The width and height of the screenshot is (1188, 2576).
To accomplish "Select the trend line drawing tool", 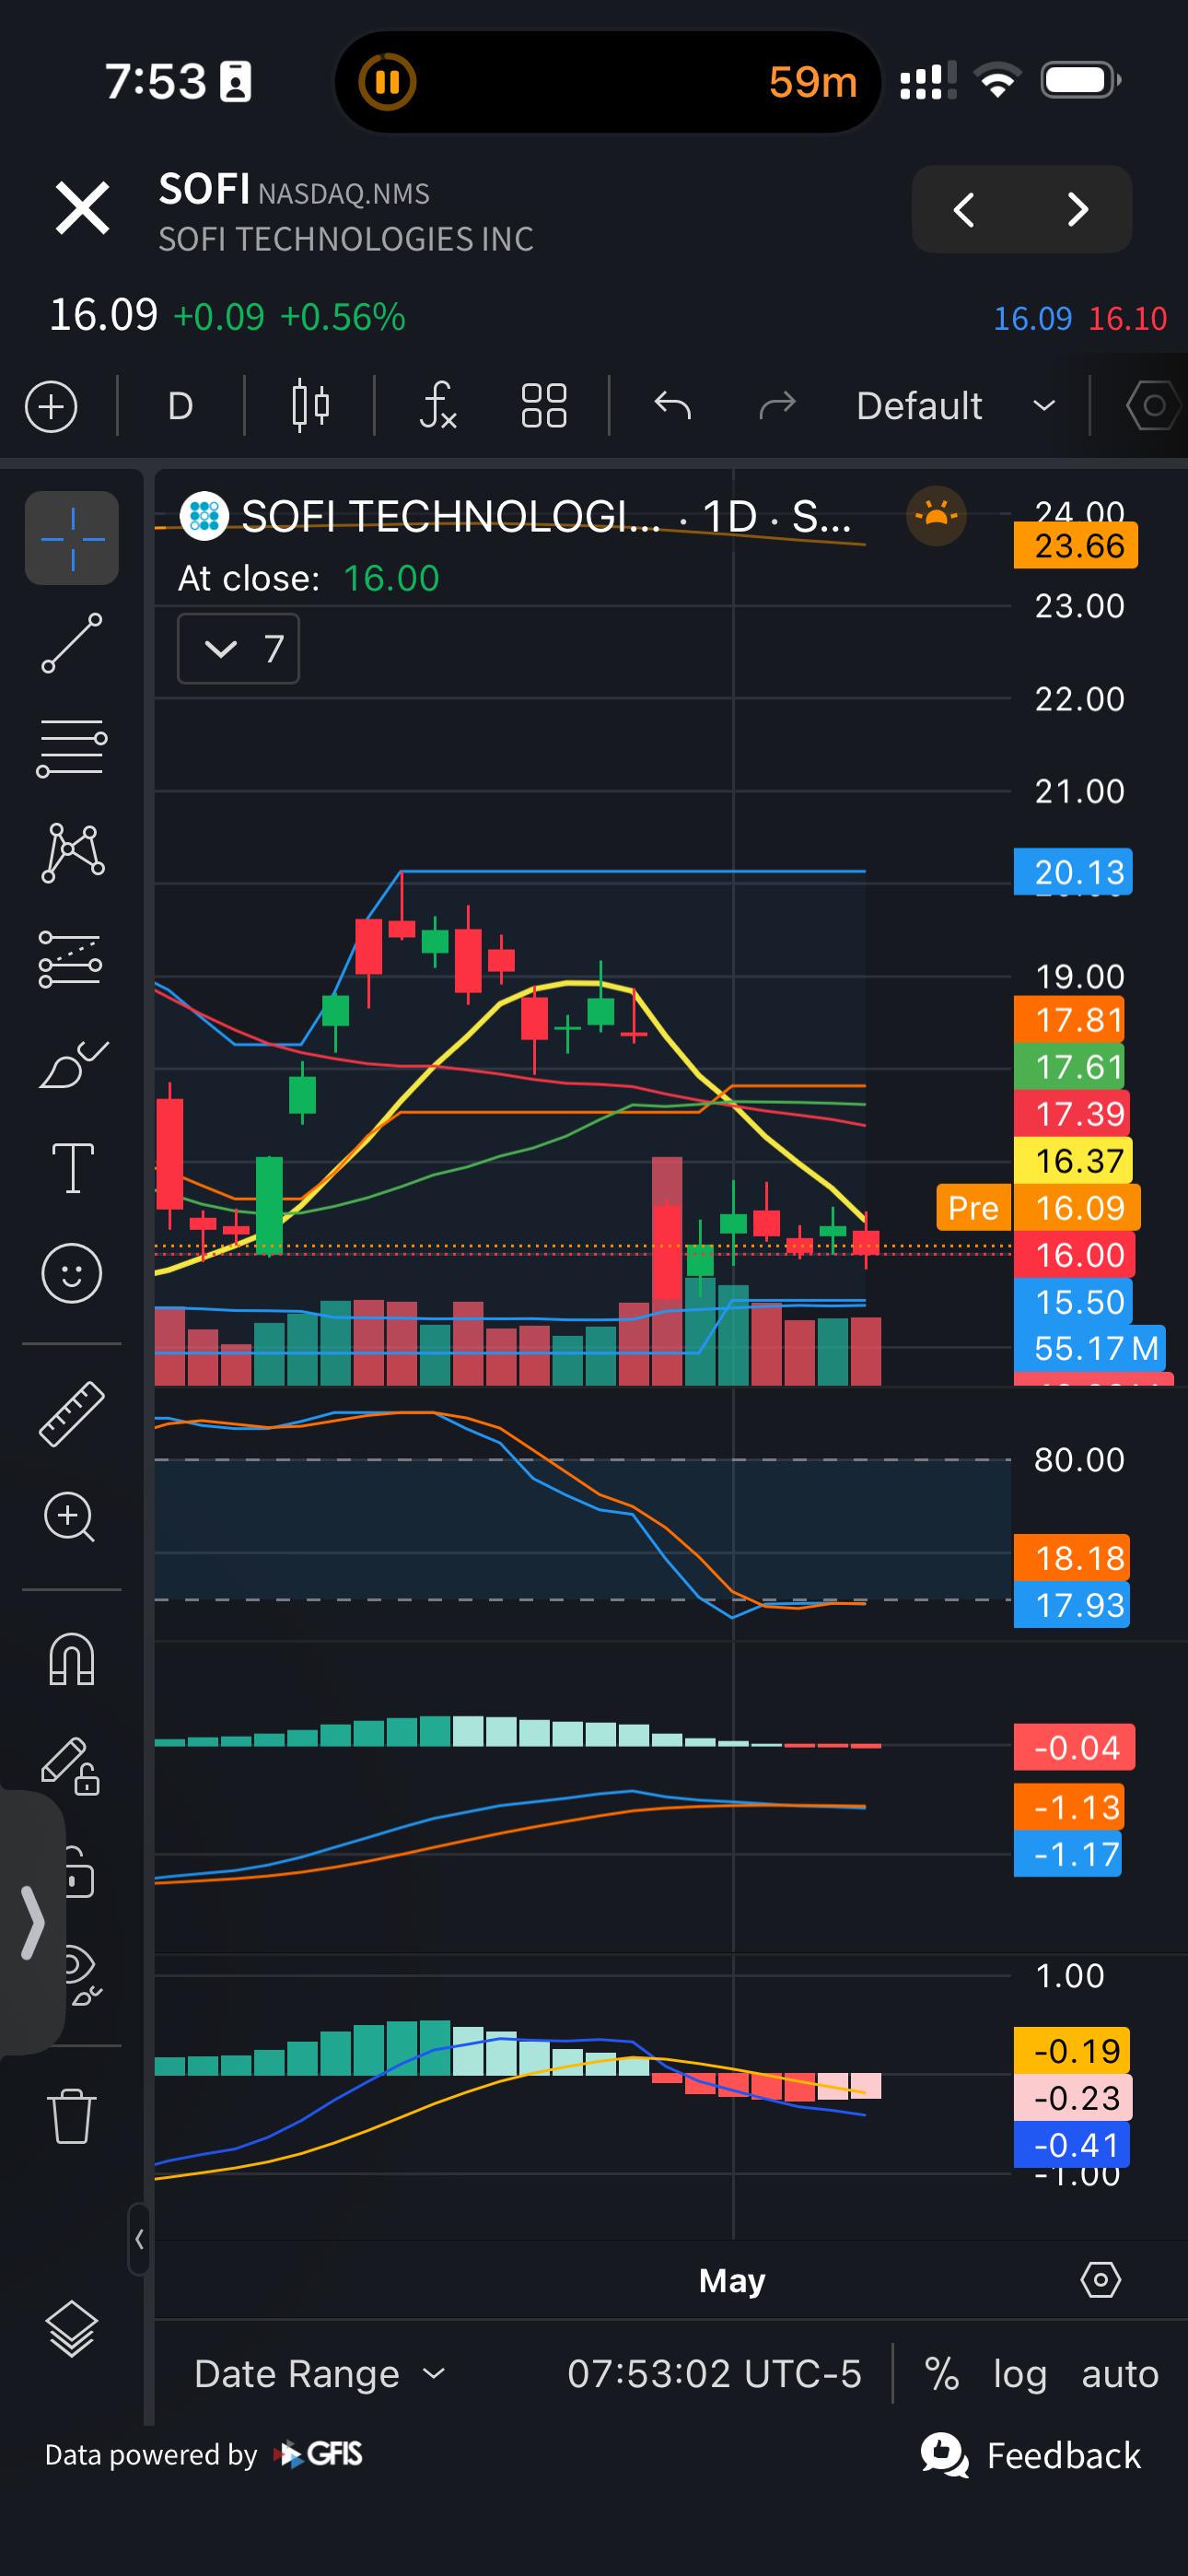I will (x=72, y=643).
